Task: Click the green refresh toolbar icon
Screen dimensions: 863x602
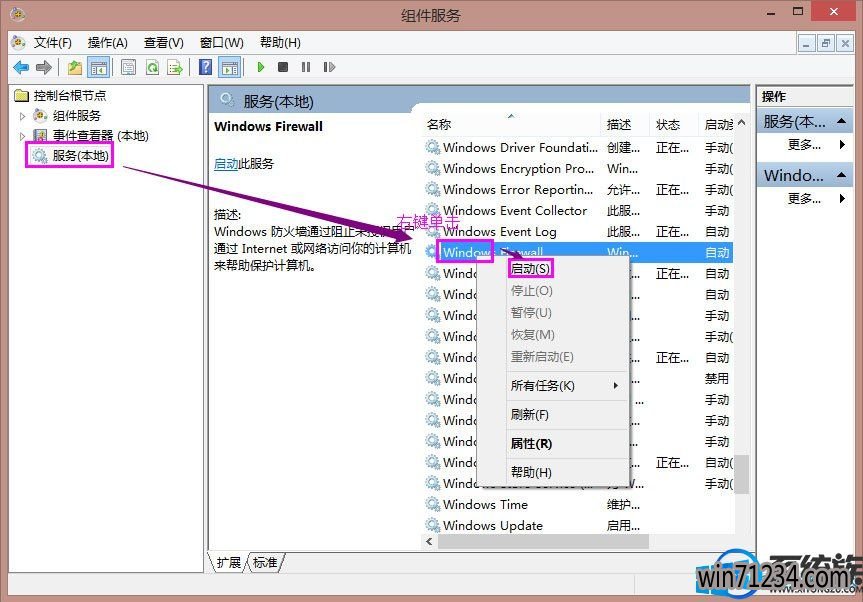Action: 152,68
